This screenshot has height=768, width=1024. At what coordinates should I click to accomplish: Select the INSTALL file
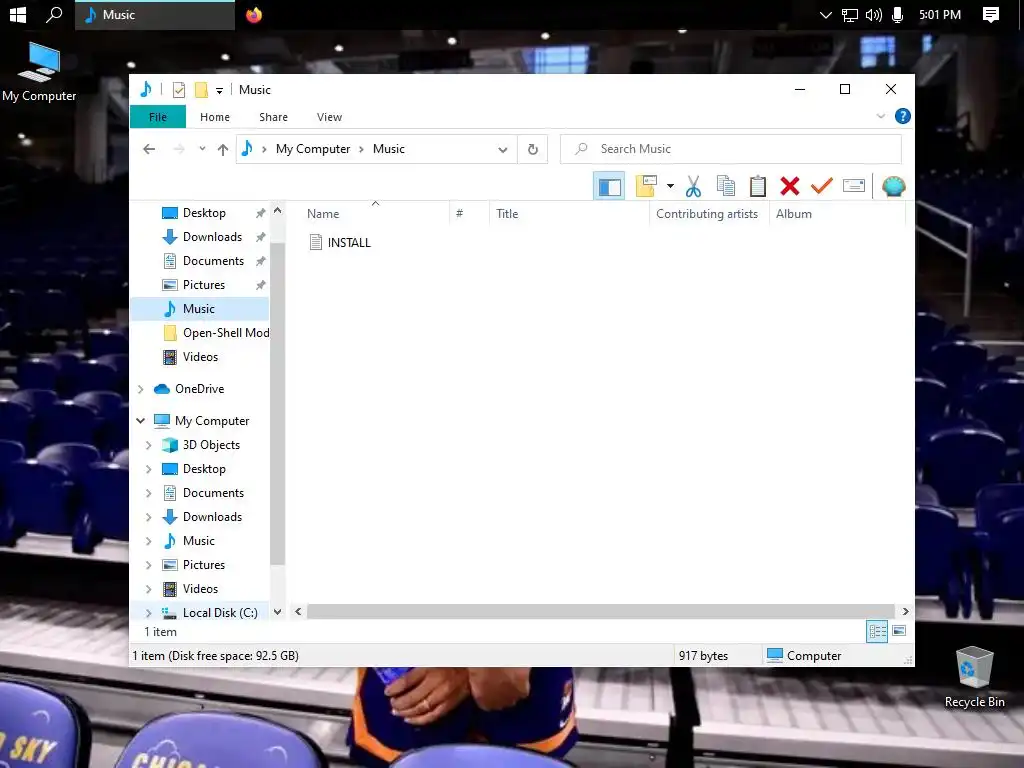coord(340,242)
